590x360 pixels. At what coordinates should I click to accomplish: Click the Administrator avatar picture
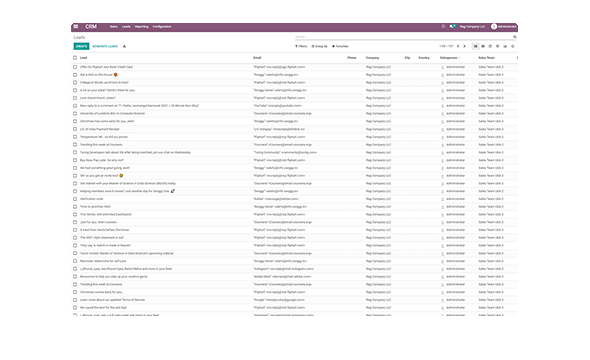(x=494, y=27)
